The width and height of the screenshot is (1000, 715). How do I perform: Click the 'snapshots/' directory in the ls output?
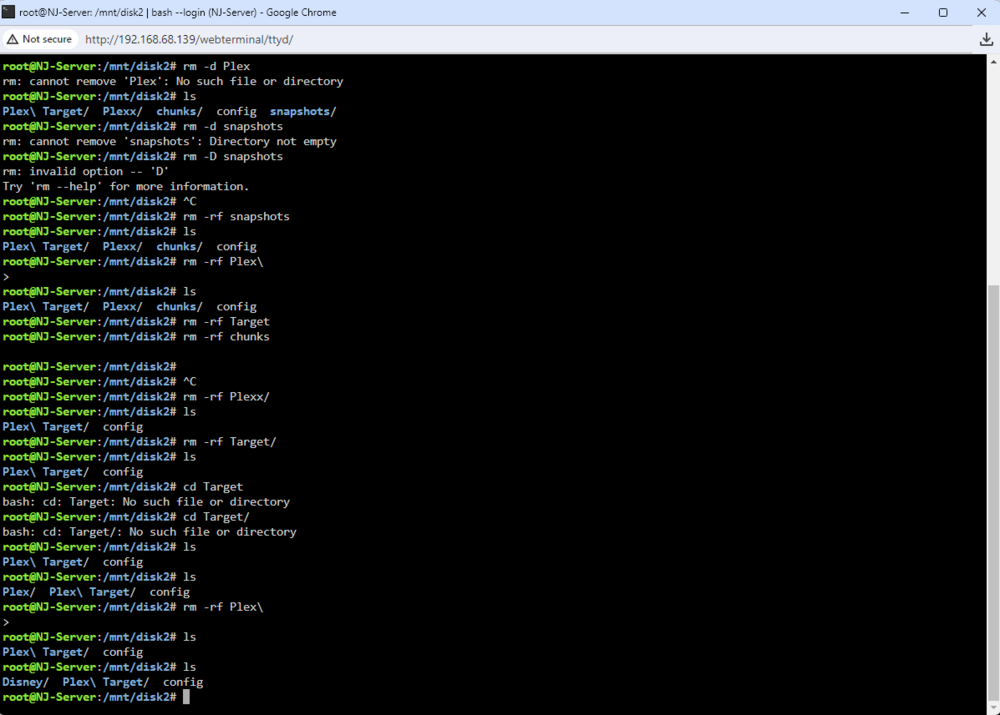pyautogui.click(x=303, y=112)
